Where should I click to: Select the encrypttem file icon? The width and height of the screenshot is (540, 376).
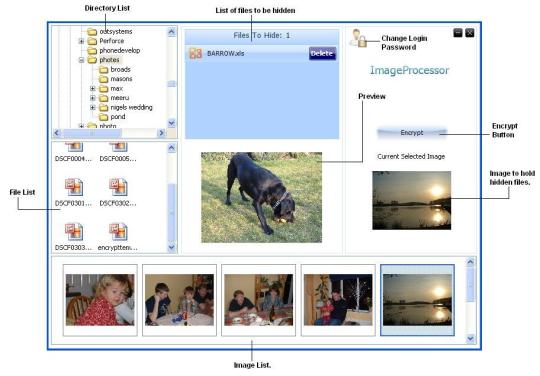[118, 232]
